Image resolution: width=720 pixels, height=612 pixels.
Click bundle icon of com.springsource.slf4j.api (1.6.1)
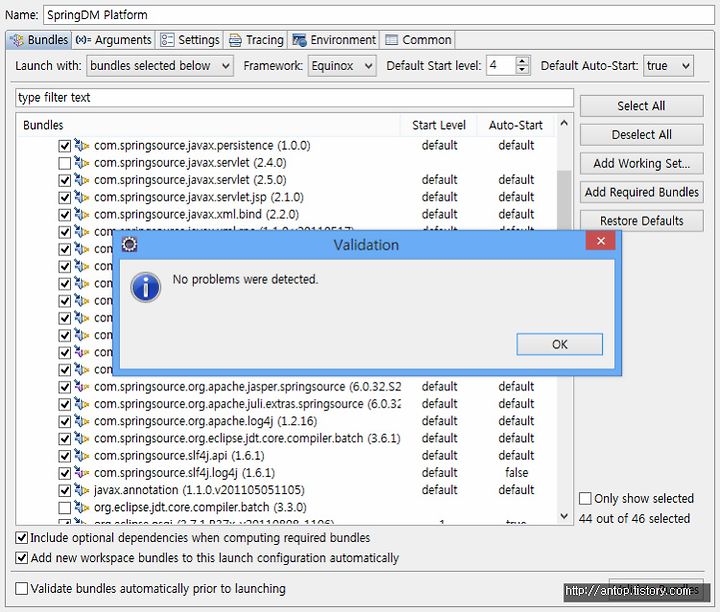click(82, 455)
